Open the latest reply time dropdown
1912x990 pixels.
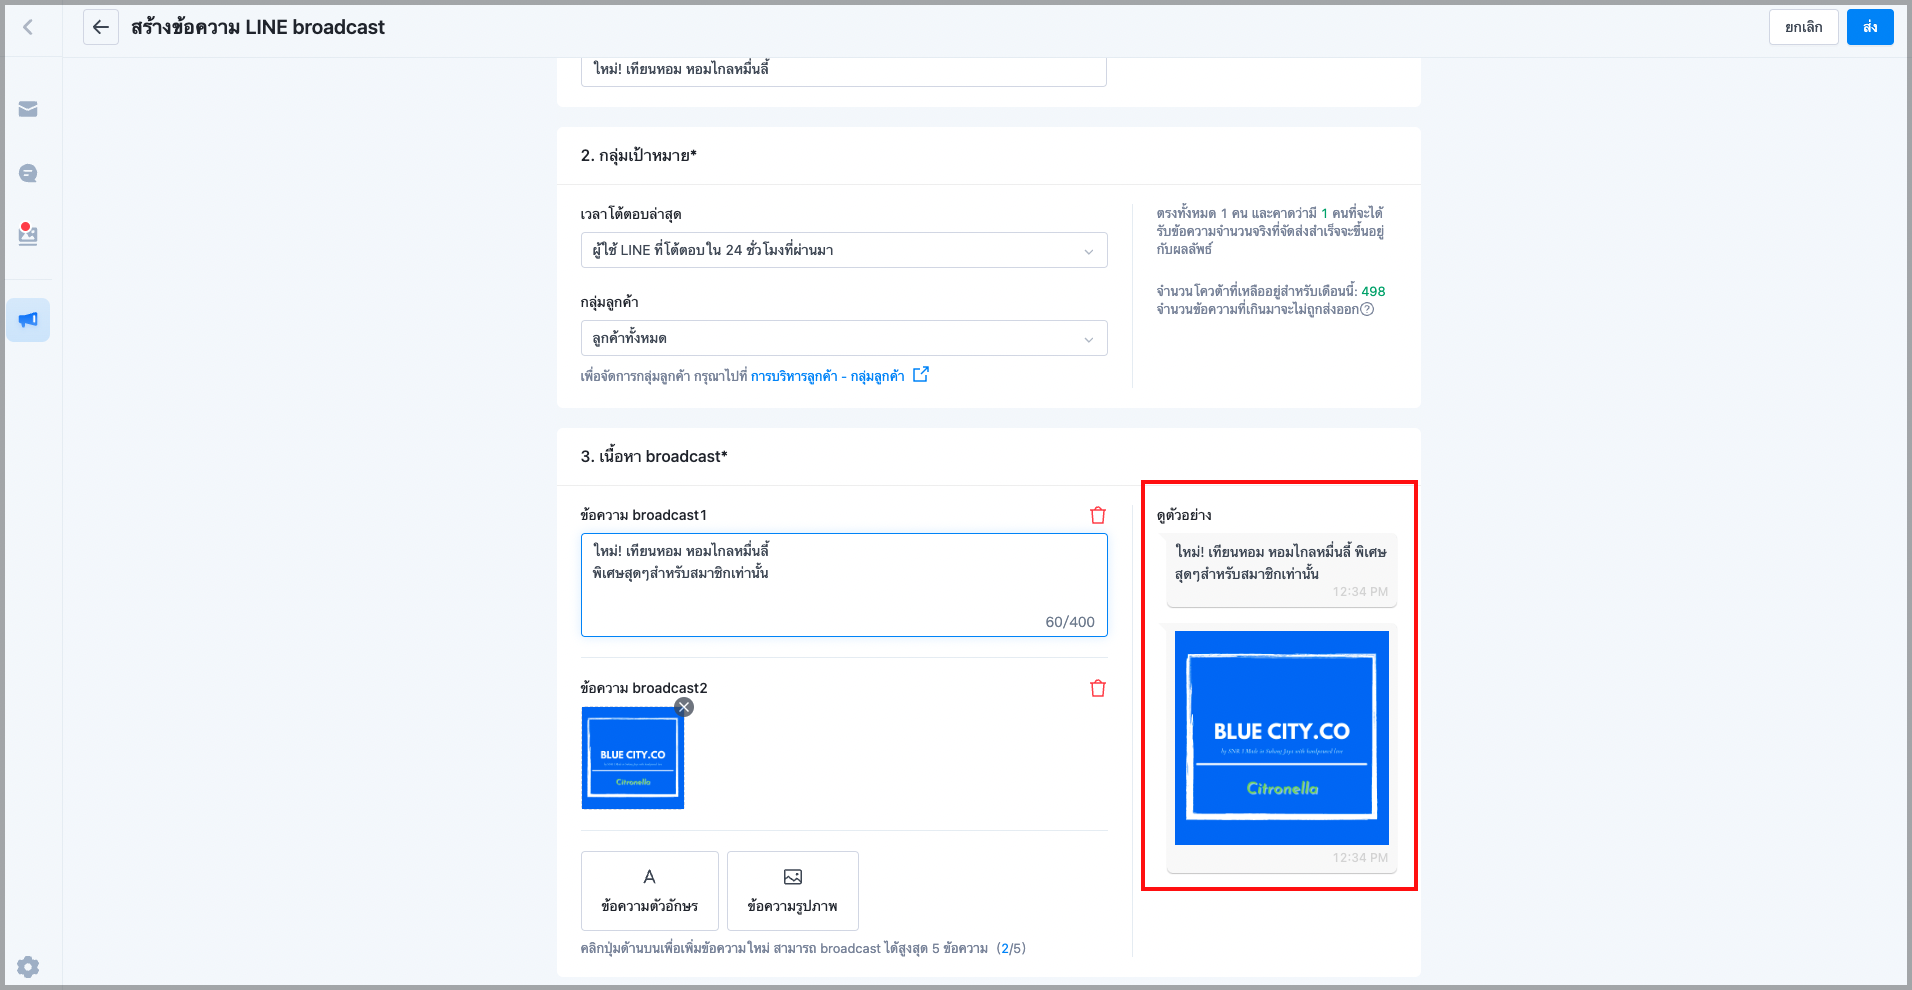(844, 250)
